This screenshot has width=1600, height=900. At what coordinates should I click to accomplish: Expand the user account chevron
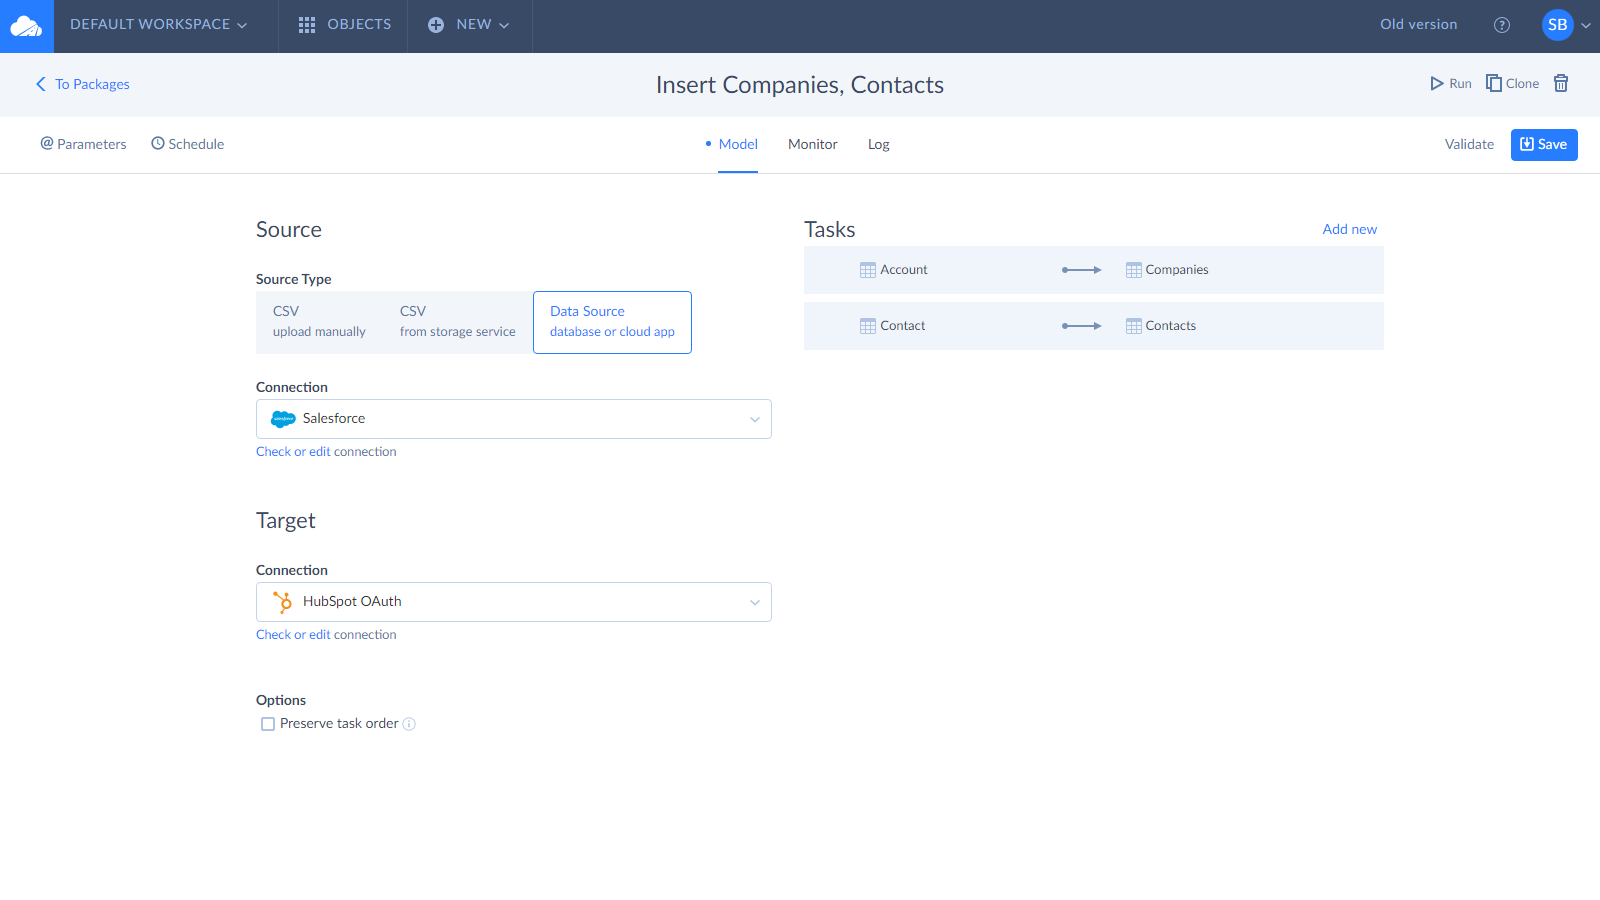coord(1586,26)
